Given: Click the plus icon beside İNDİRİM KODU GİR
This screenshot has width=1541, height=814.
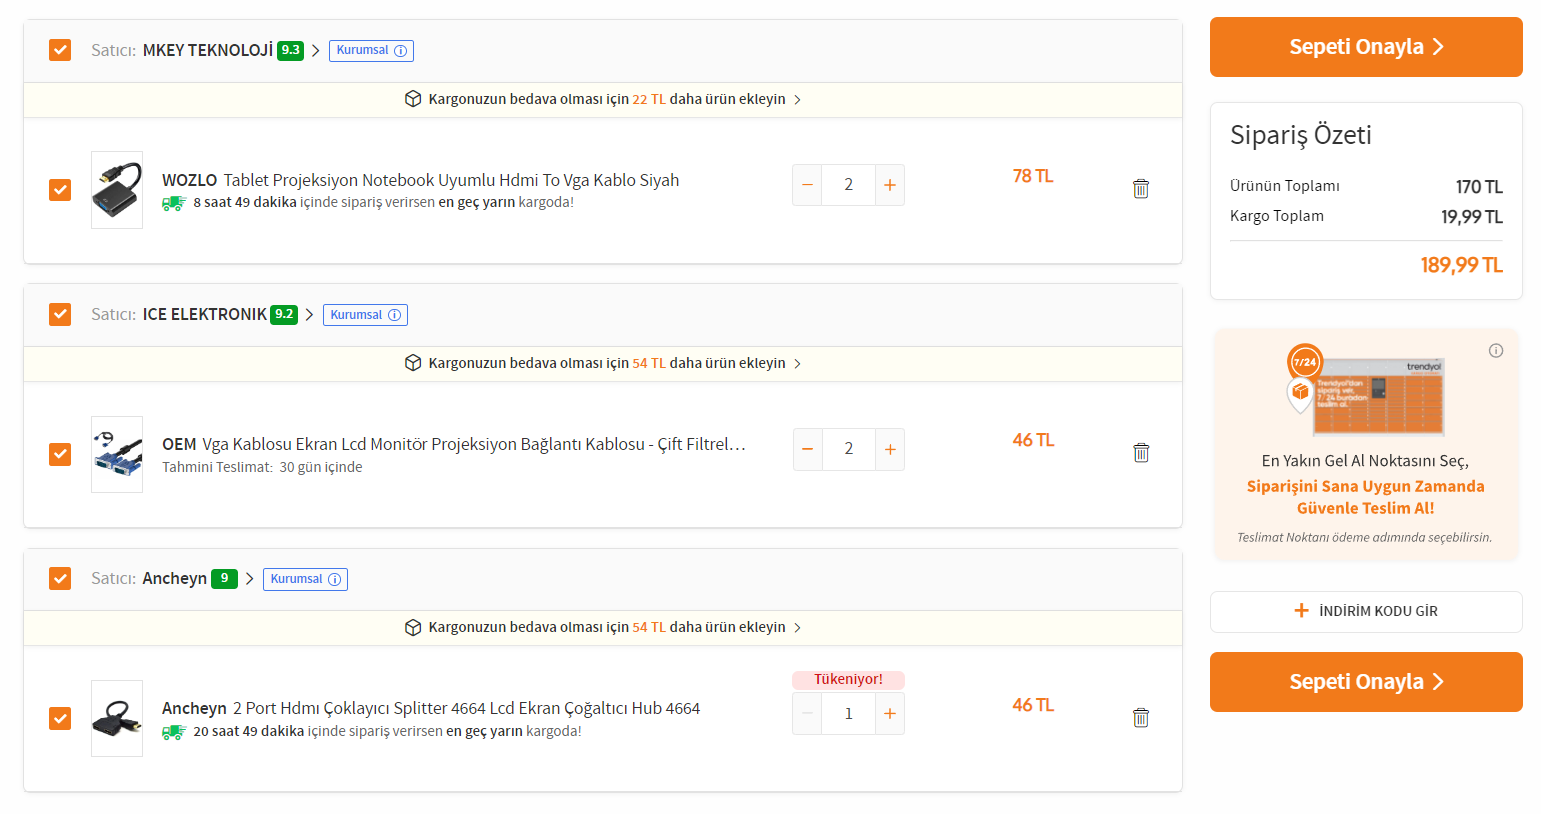Looking at the screenshot, I should [1301, 610].
